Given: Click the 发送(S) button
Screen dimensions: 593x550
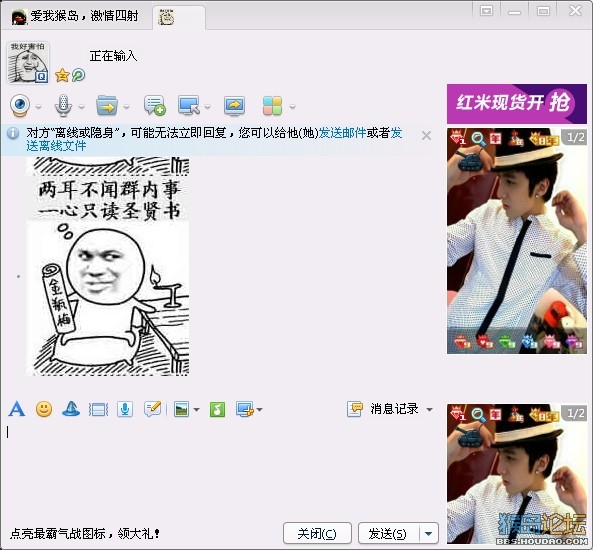Looking at the screenshot, I should pyautogui.click(x=388, y=533).
